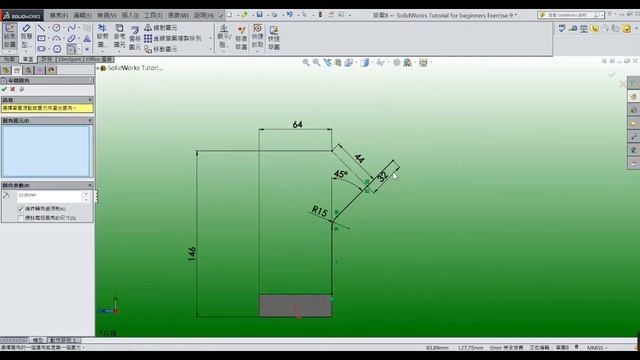Screen dimensions: 640x360
Task: Open the Circle tool dropdown arrow
Action: pos(64,28)
